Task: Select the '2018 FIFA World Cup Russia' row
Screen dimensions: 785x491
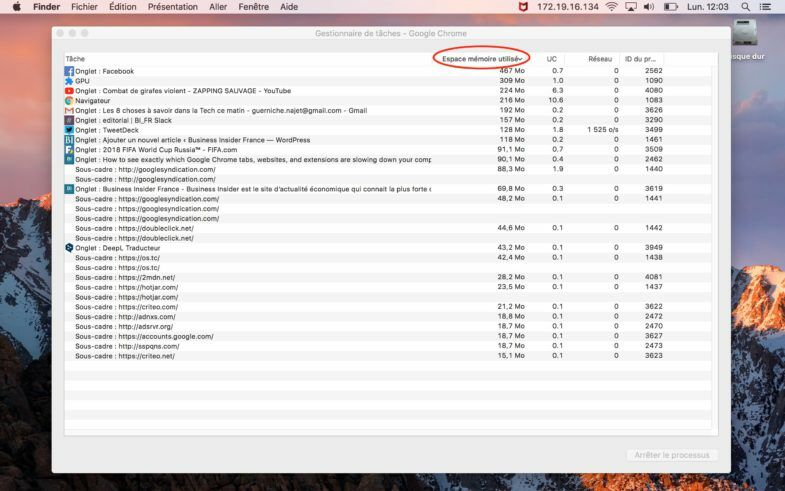Action: [x=387, y=150]
